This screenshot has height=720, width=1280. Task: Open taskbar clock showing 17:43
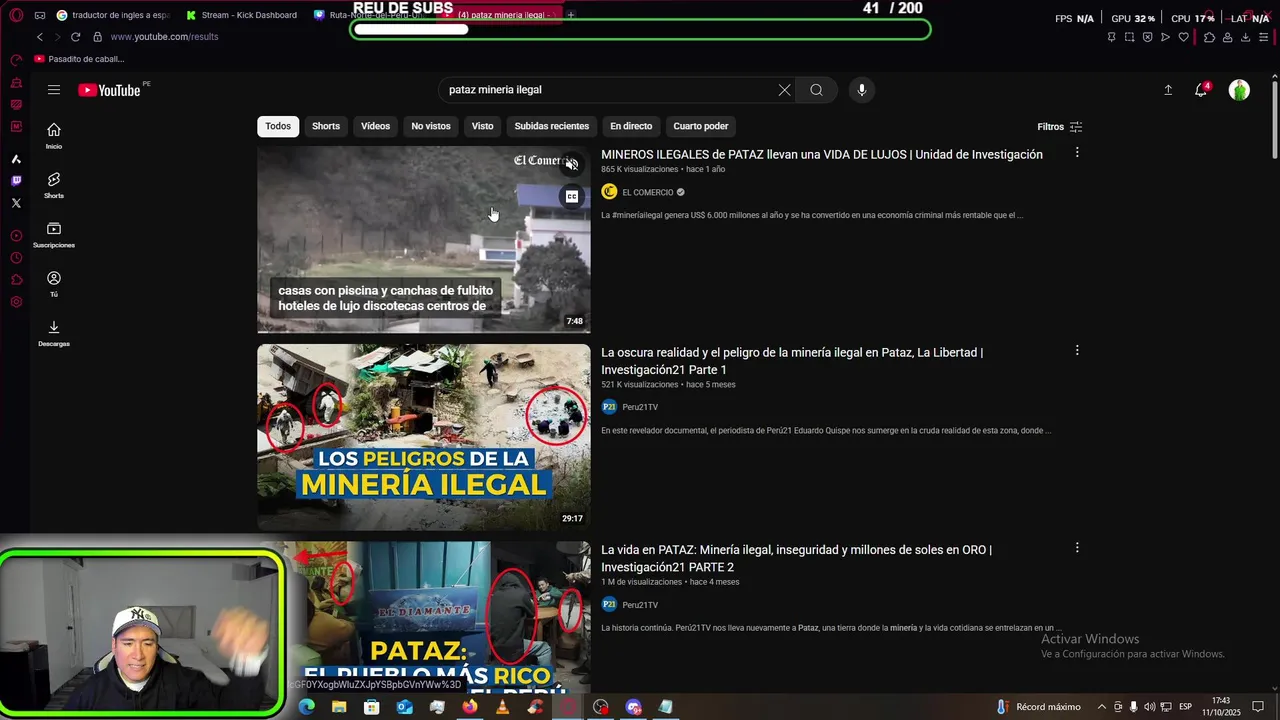click(x=1221, y=707)
